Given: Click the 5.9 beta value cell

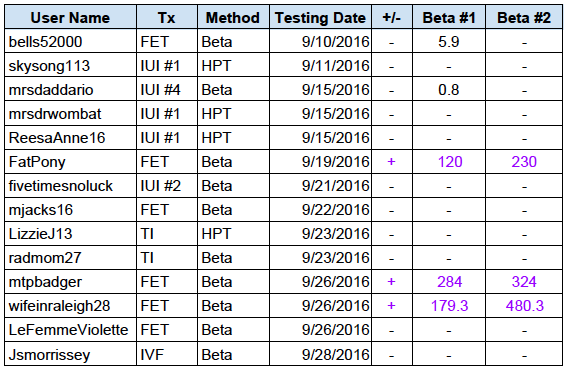Looking at the screenshot, I should tap(449, 42).
